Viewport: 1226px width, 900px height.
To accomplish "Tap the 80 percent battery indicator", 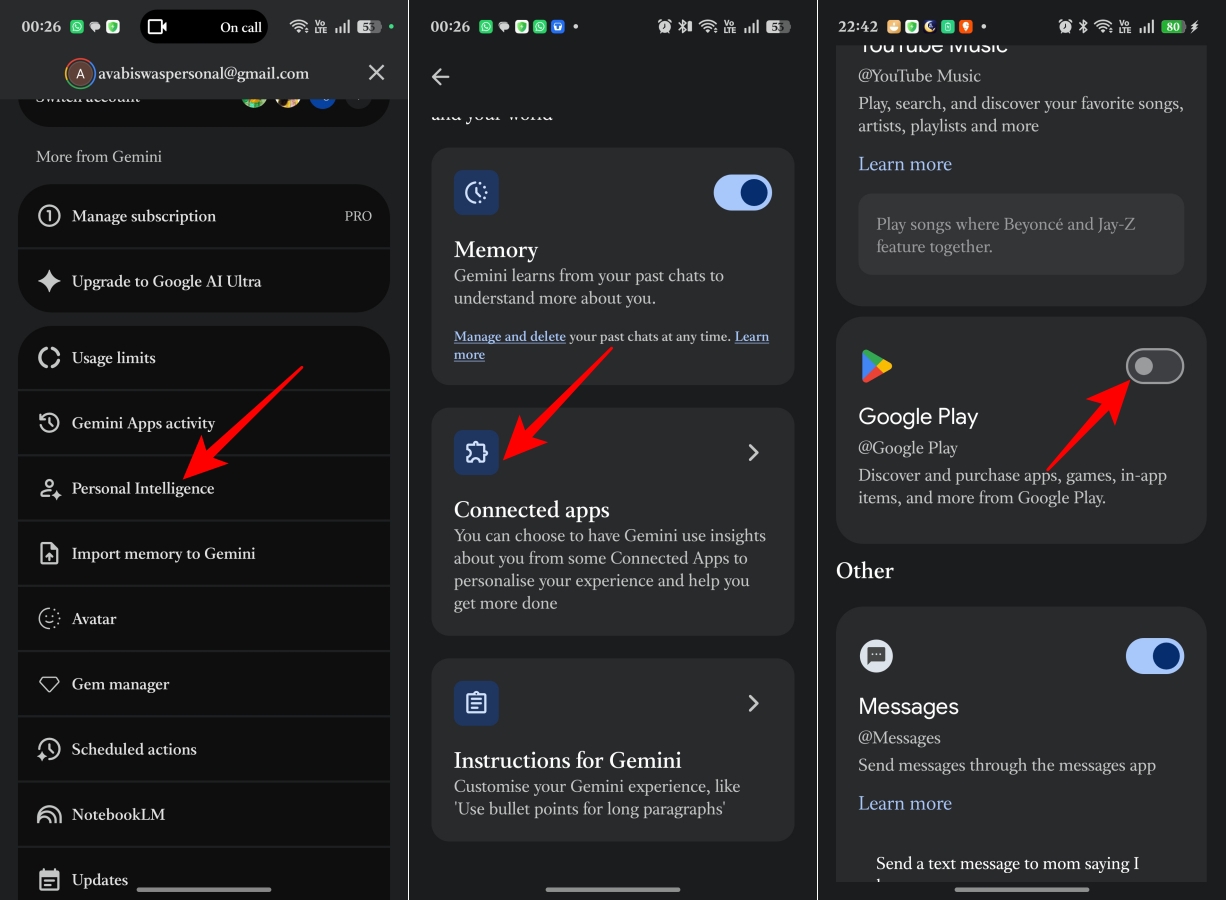I will tap(1172, 27).
